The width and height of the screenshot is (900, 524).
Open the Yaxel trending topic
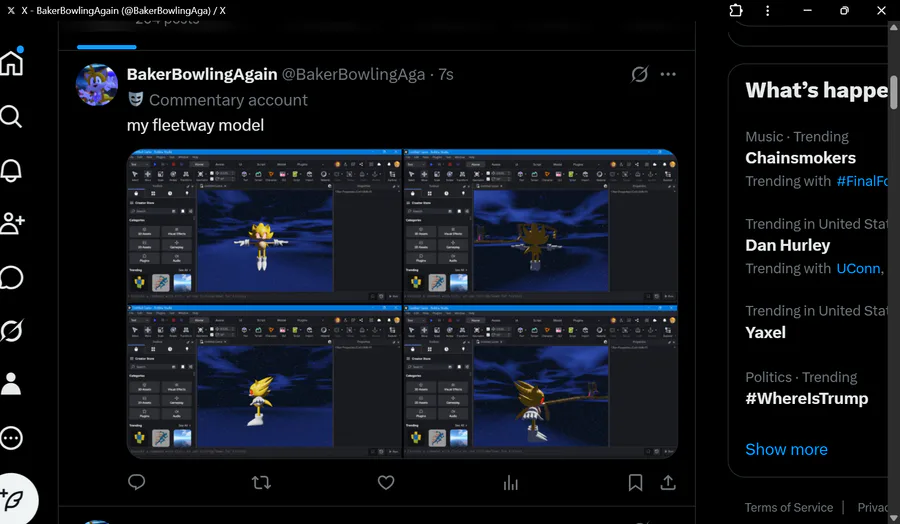765,333
